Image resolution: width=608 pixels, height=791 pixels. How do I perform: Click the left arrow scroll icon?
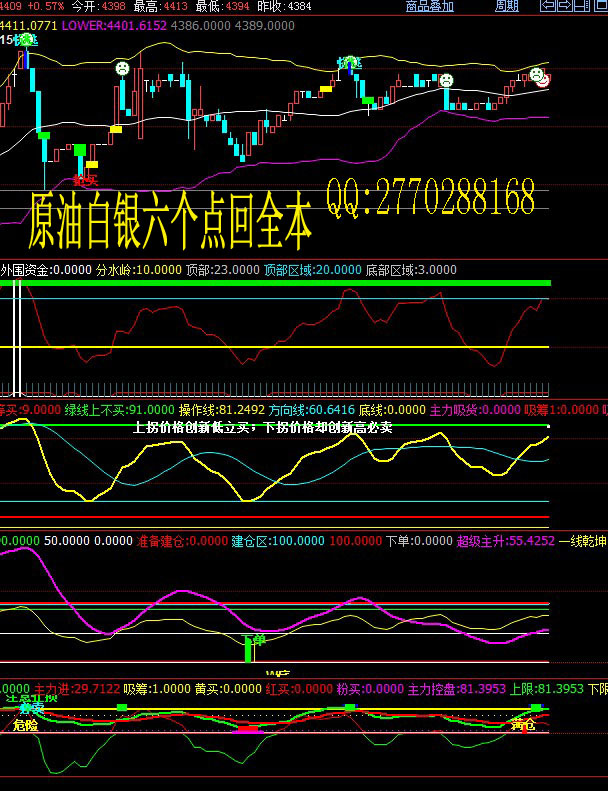547,6
